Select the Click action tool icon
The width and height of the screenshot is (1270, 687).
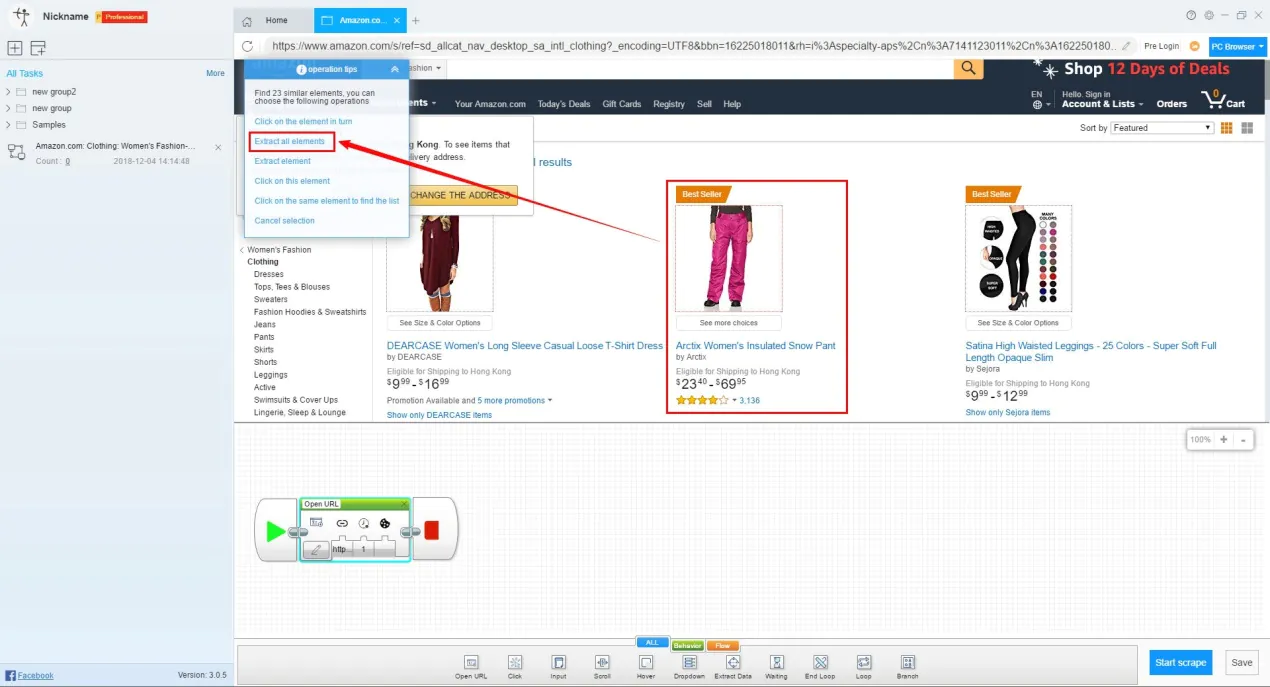pos(515,662)
